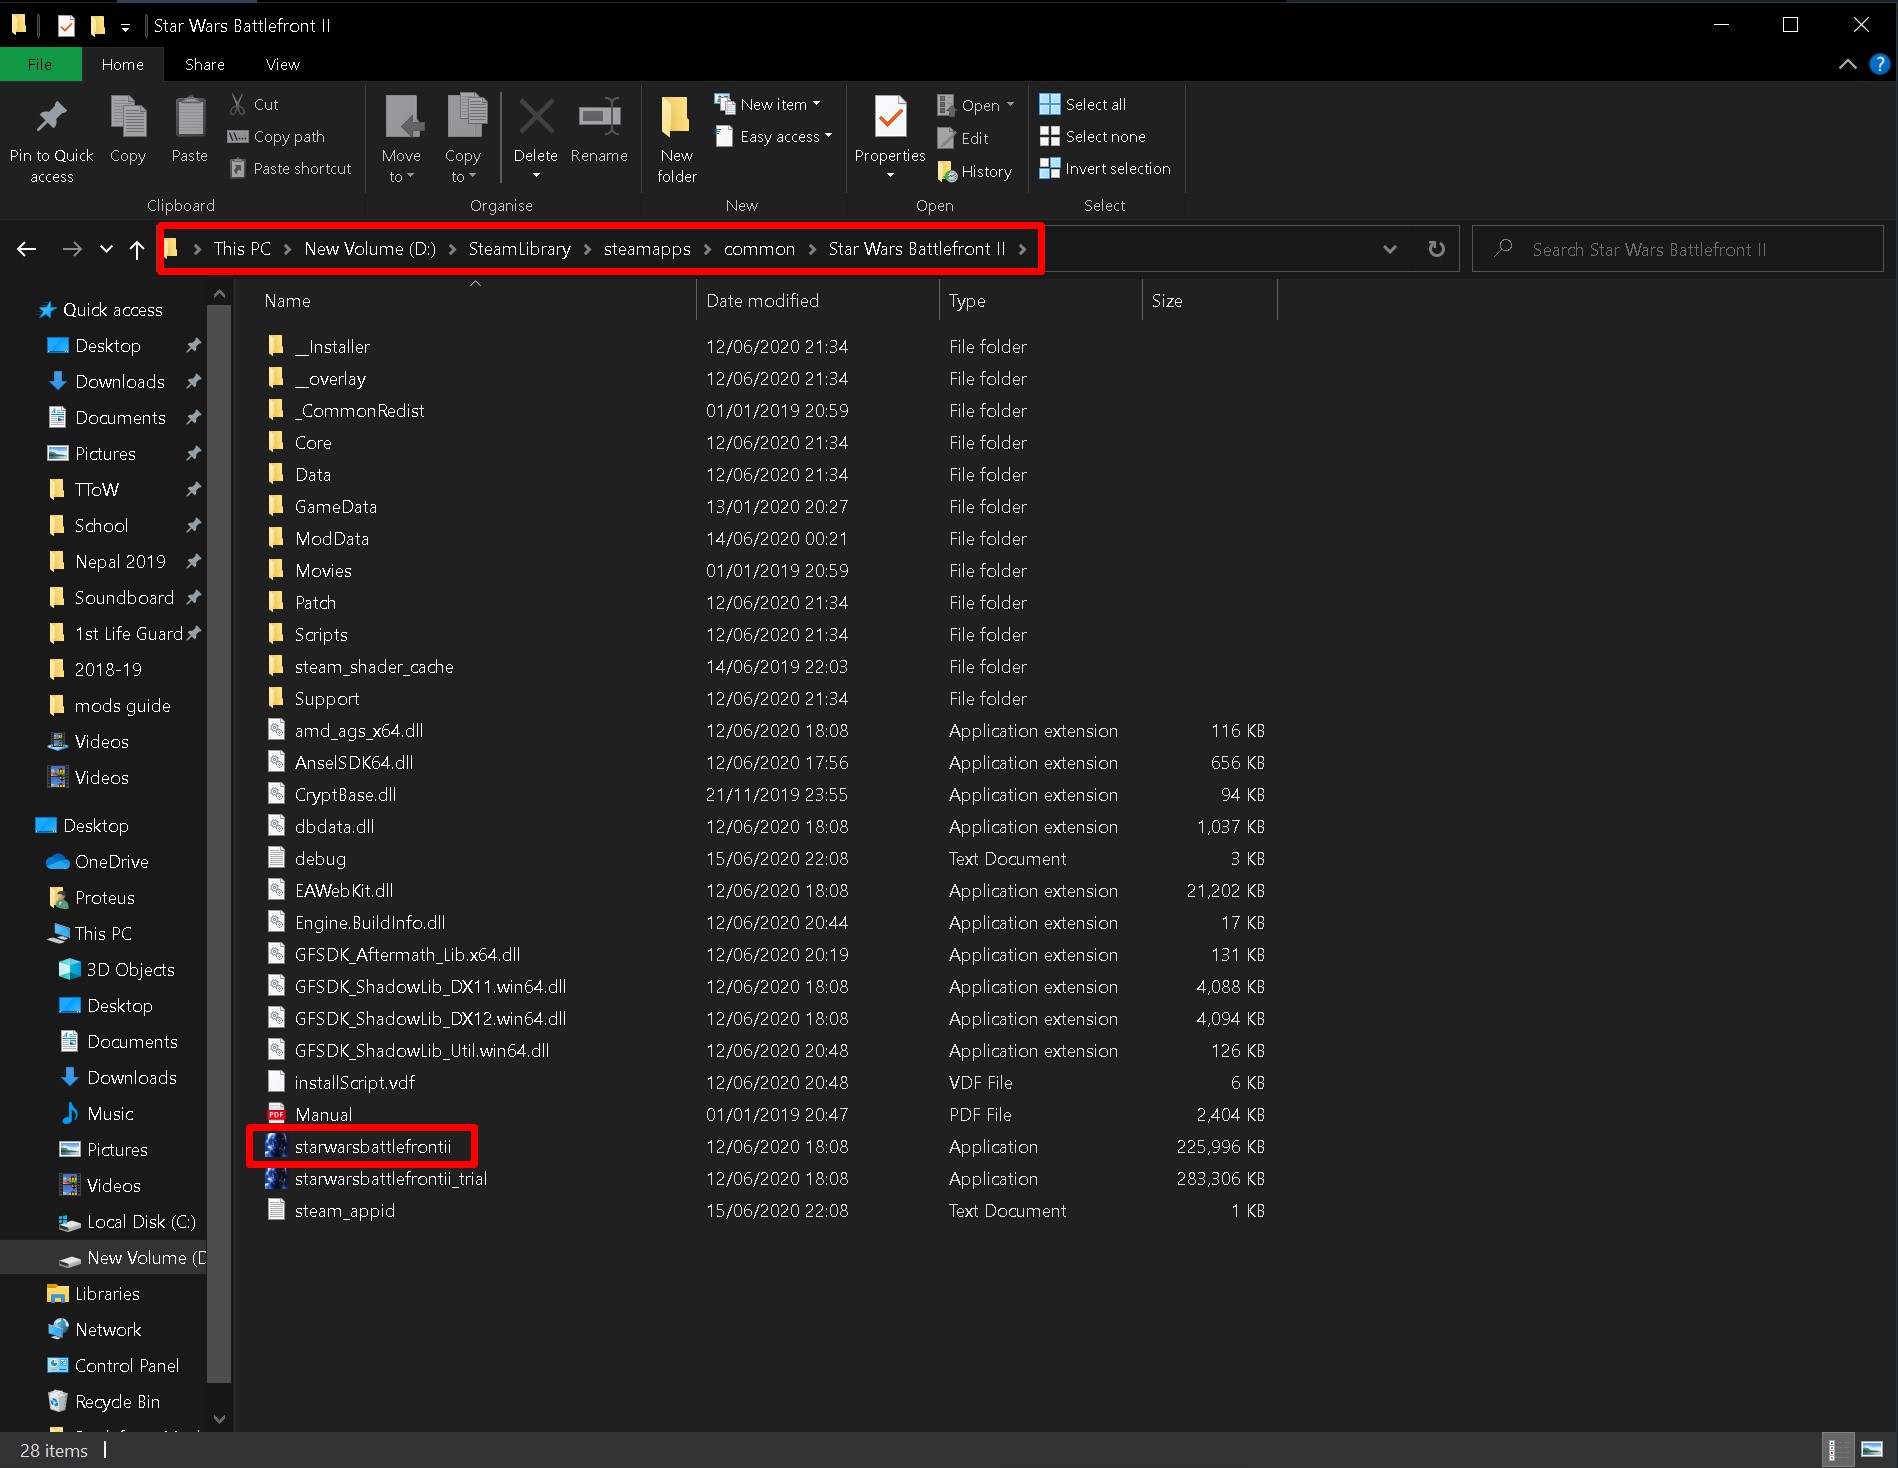Viewport: 1898px width, 1468px height.
Task: Sort by the Name column header
Action: point(475,300)
